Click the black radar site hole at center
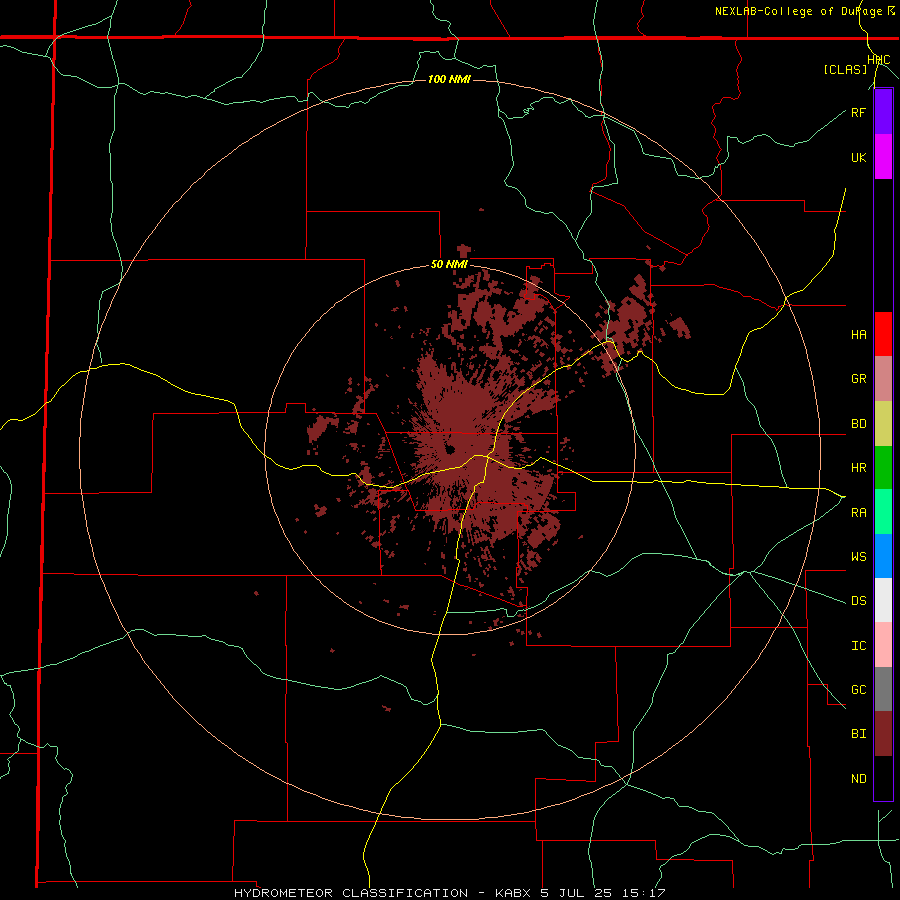This screenshot has height=900, width=900. pos(449,449)
